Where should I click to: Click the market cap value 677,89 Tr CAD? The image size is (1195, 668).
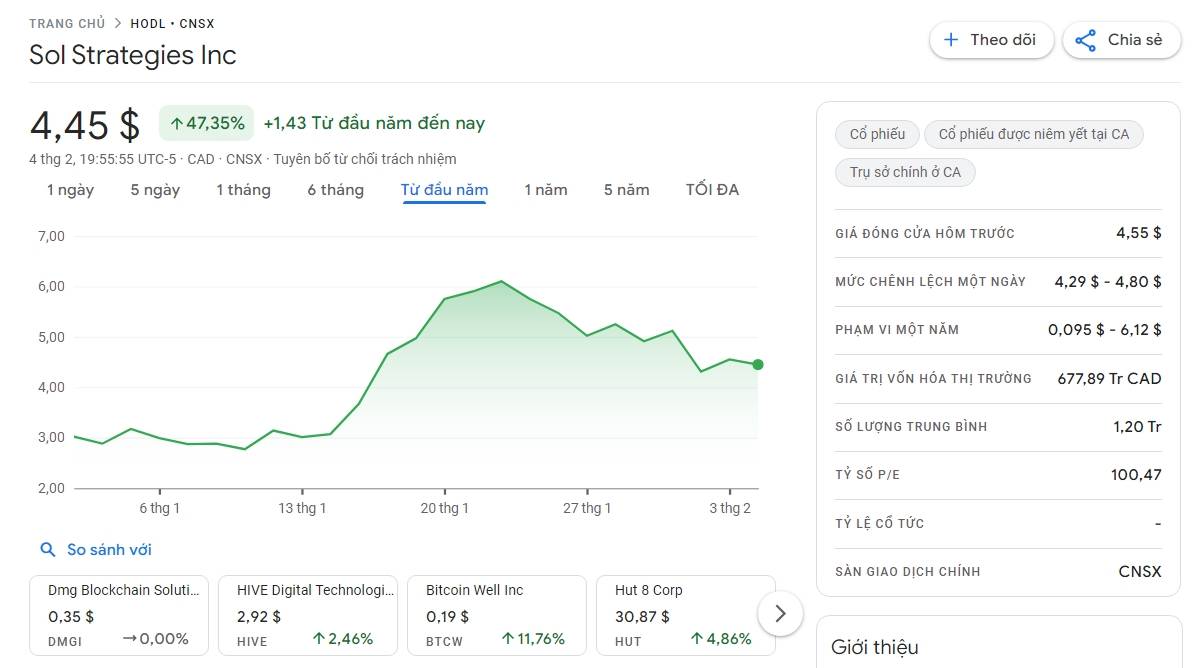(1110, 379)
